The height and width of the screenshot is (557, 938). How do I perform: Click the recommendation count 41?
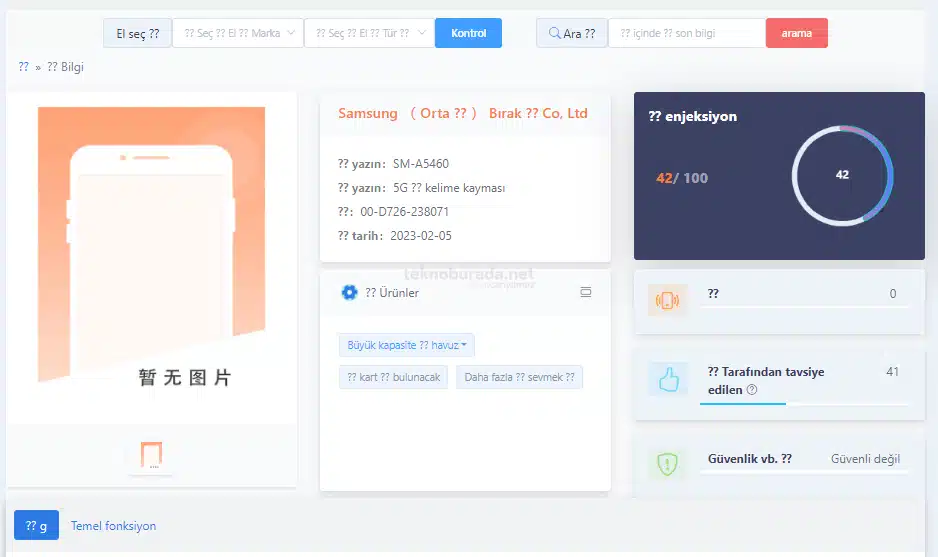[892, 372]
